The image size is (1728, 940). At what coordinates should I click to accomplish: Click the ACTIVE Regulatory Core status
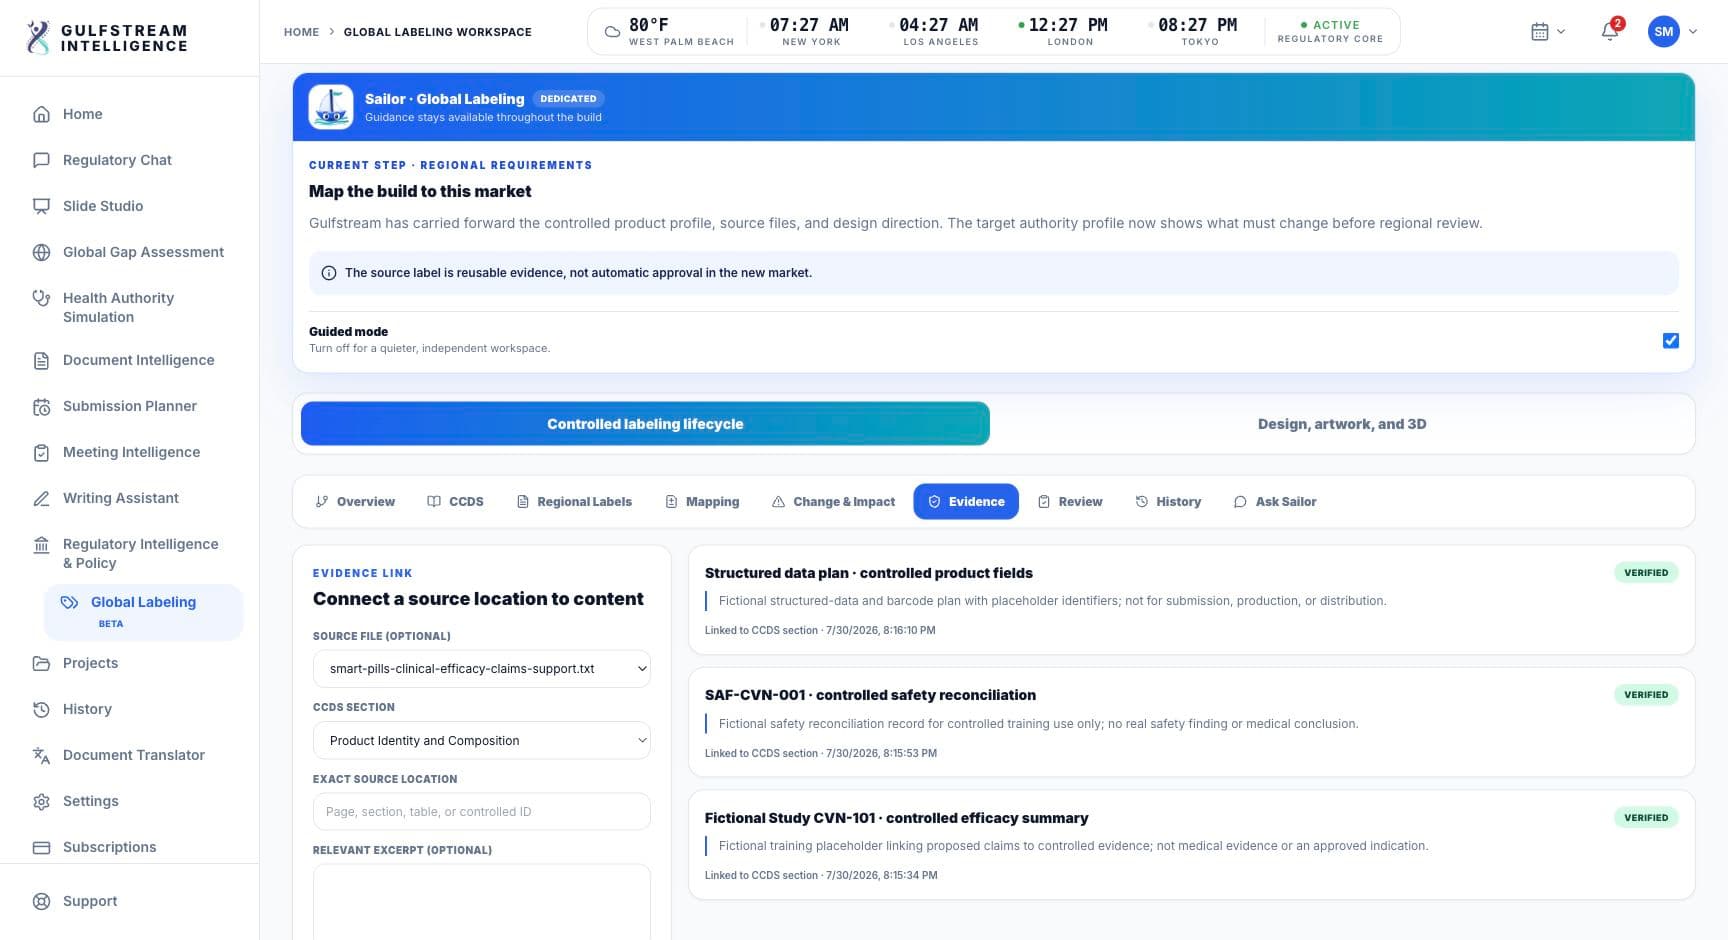pos(1330,31)
